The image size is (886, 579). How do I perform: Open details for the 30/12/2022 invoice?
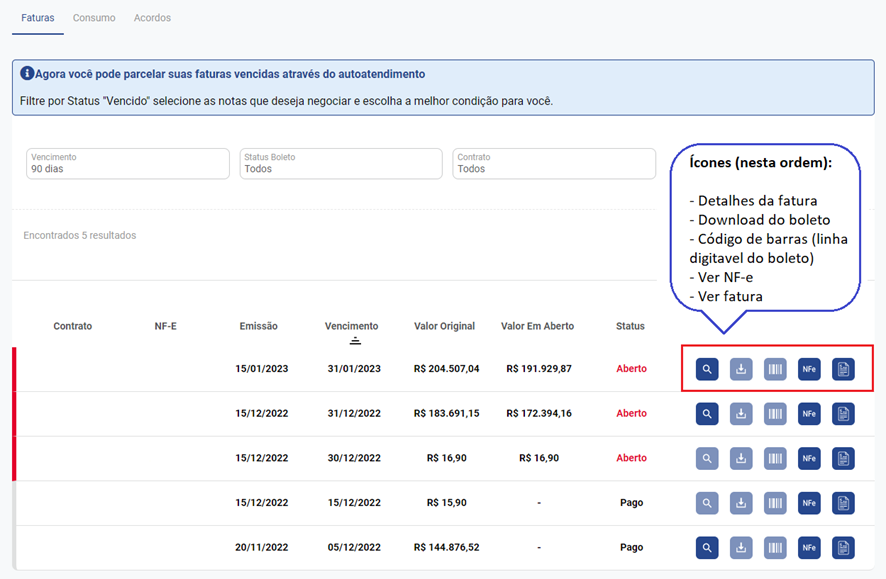point(707,459)
